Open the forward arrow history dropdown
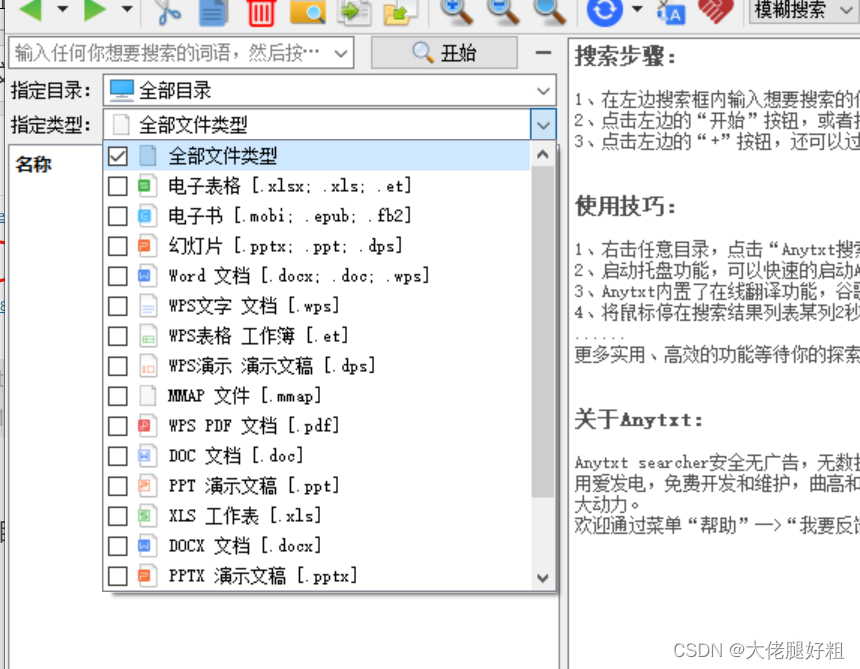860x669 pixels. coord(127,9)
